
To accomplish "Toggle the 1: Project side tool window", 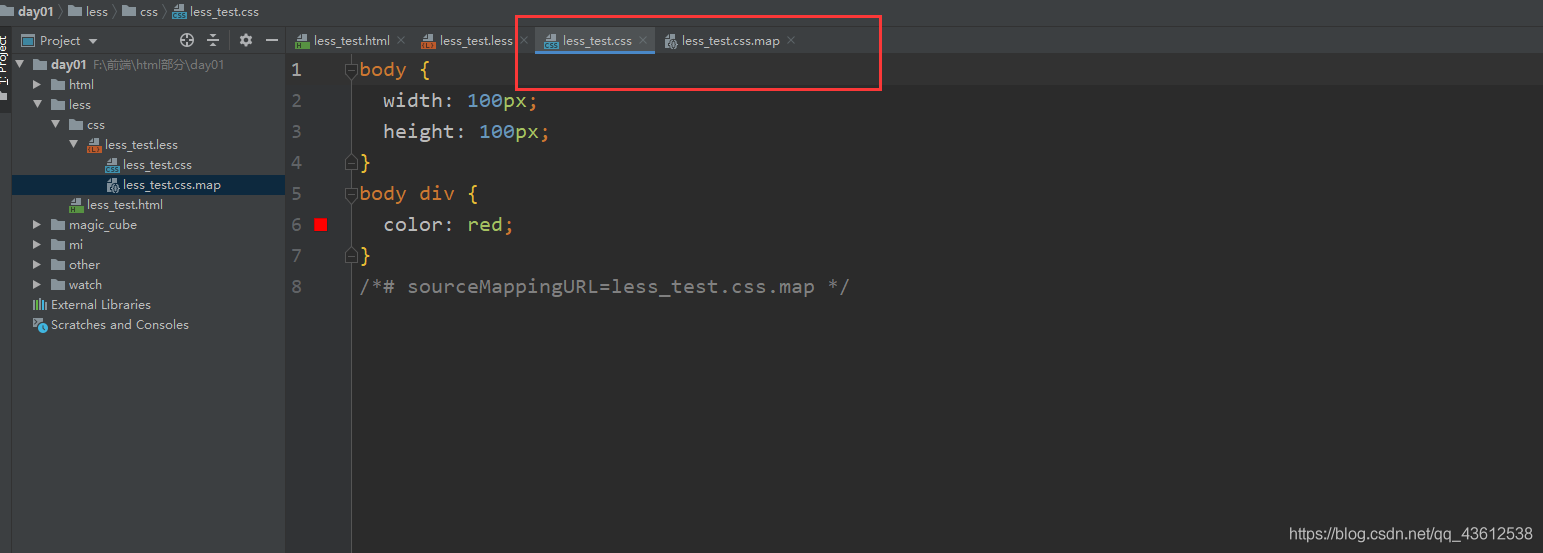I will 4,65.
